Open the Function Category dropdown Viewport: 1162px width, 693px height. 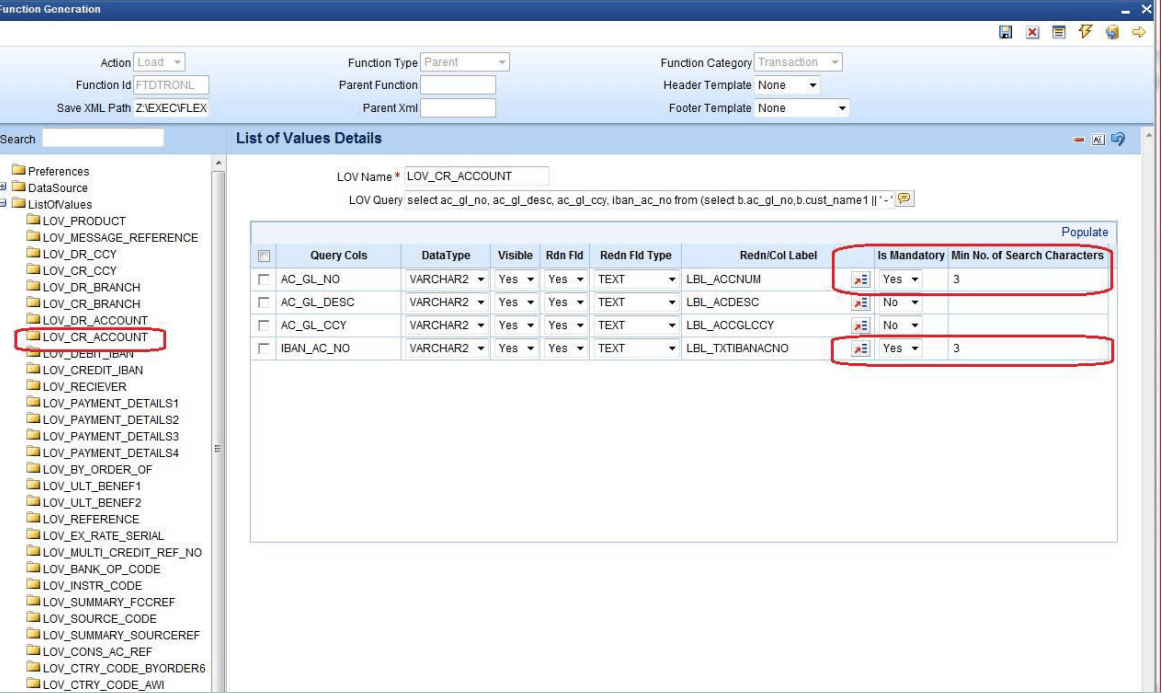798,62
